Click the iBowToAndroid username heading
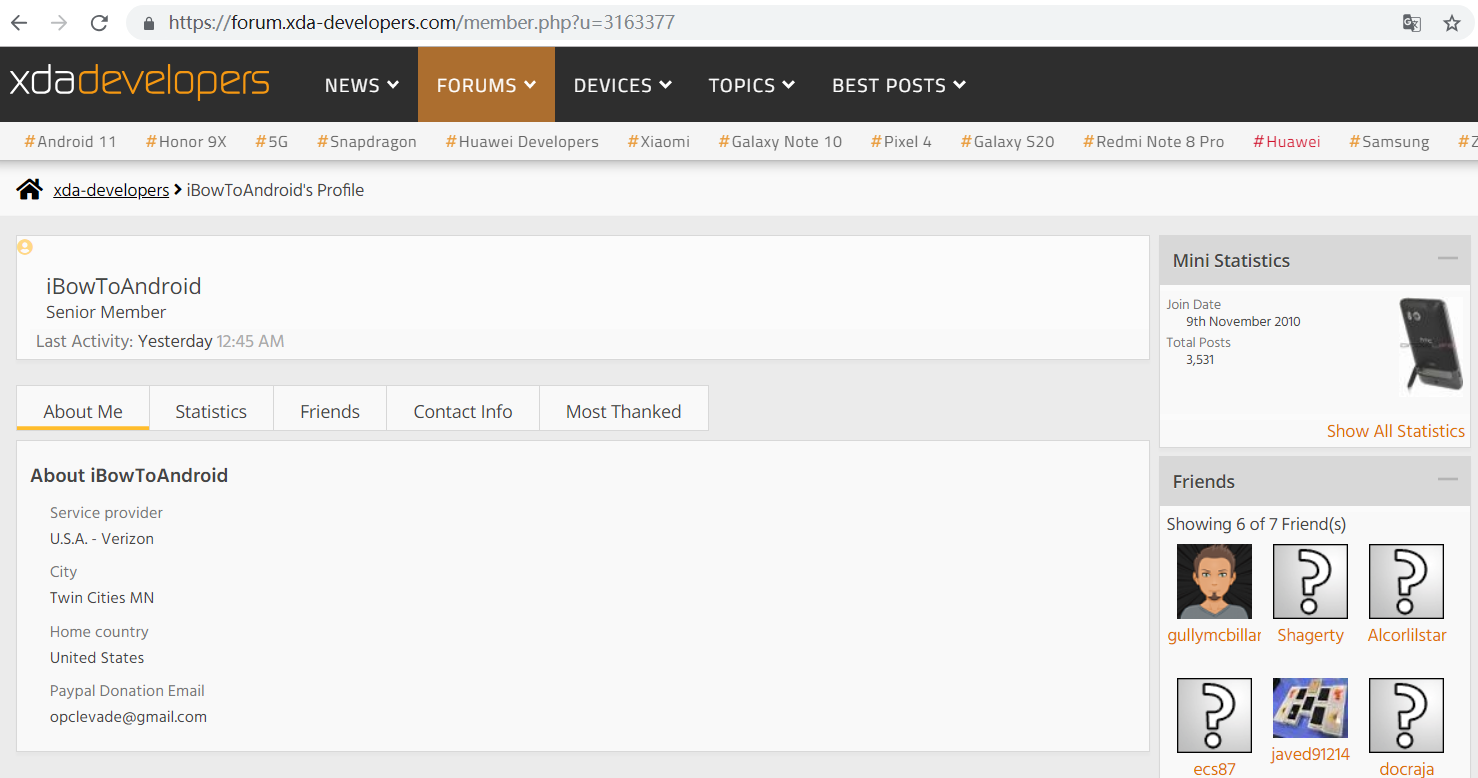 (124, 286)
